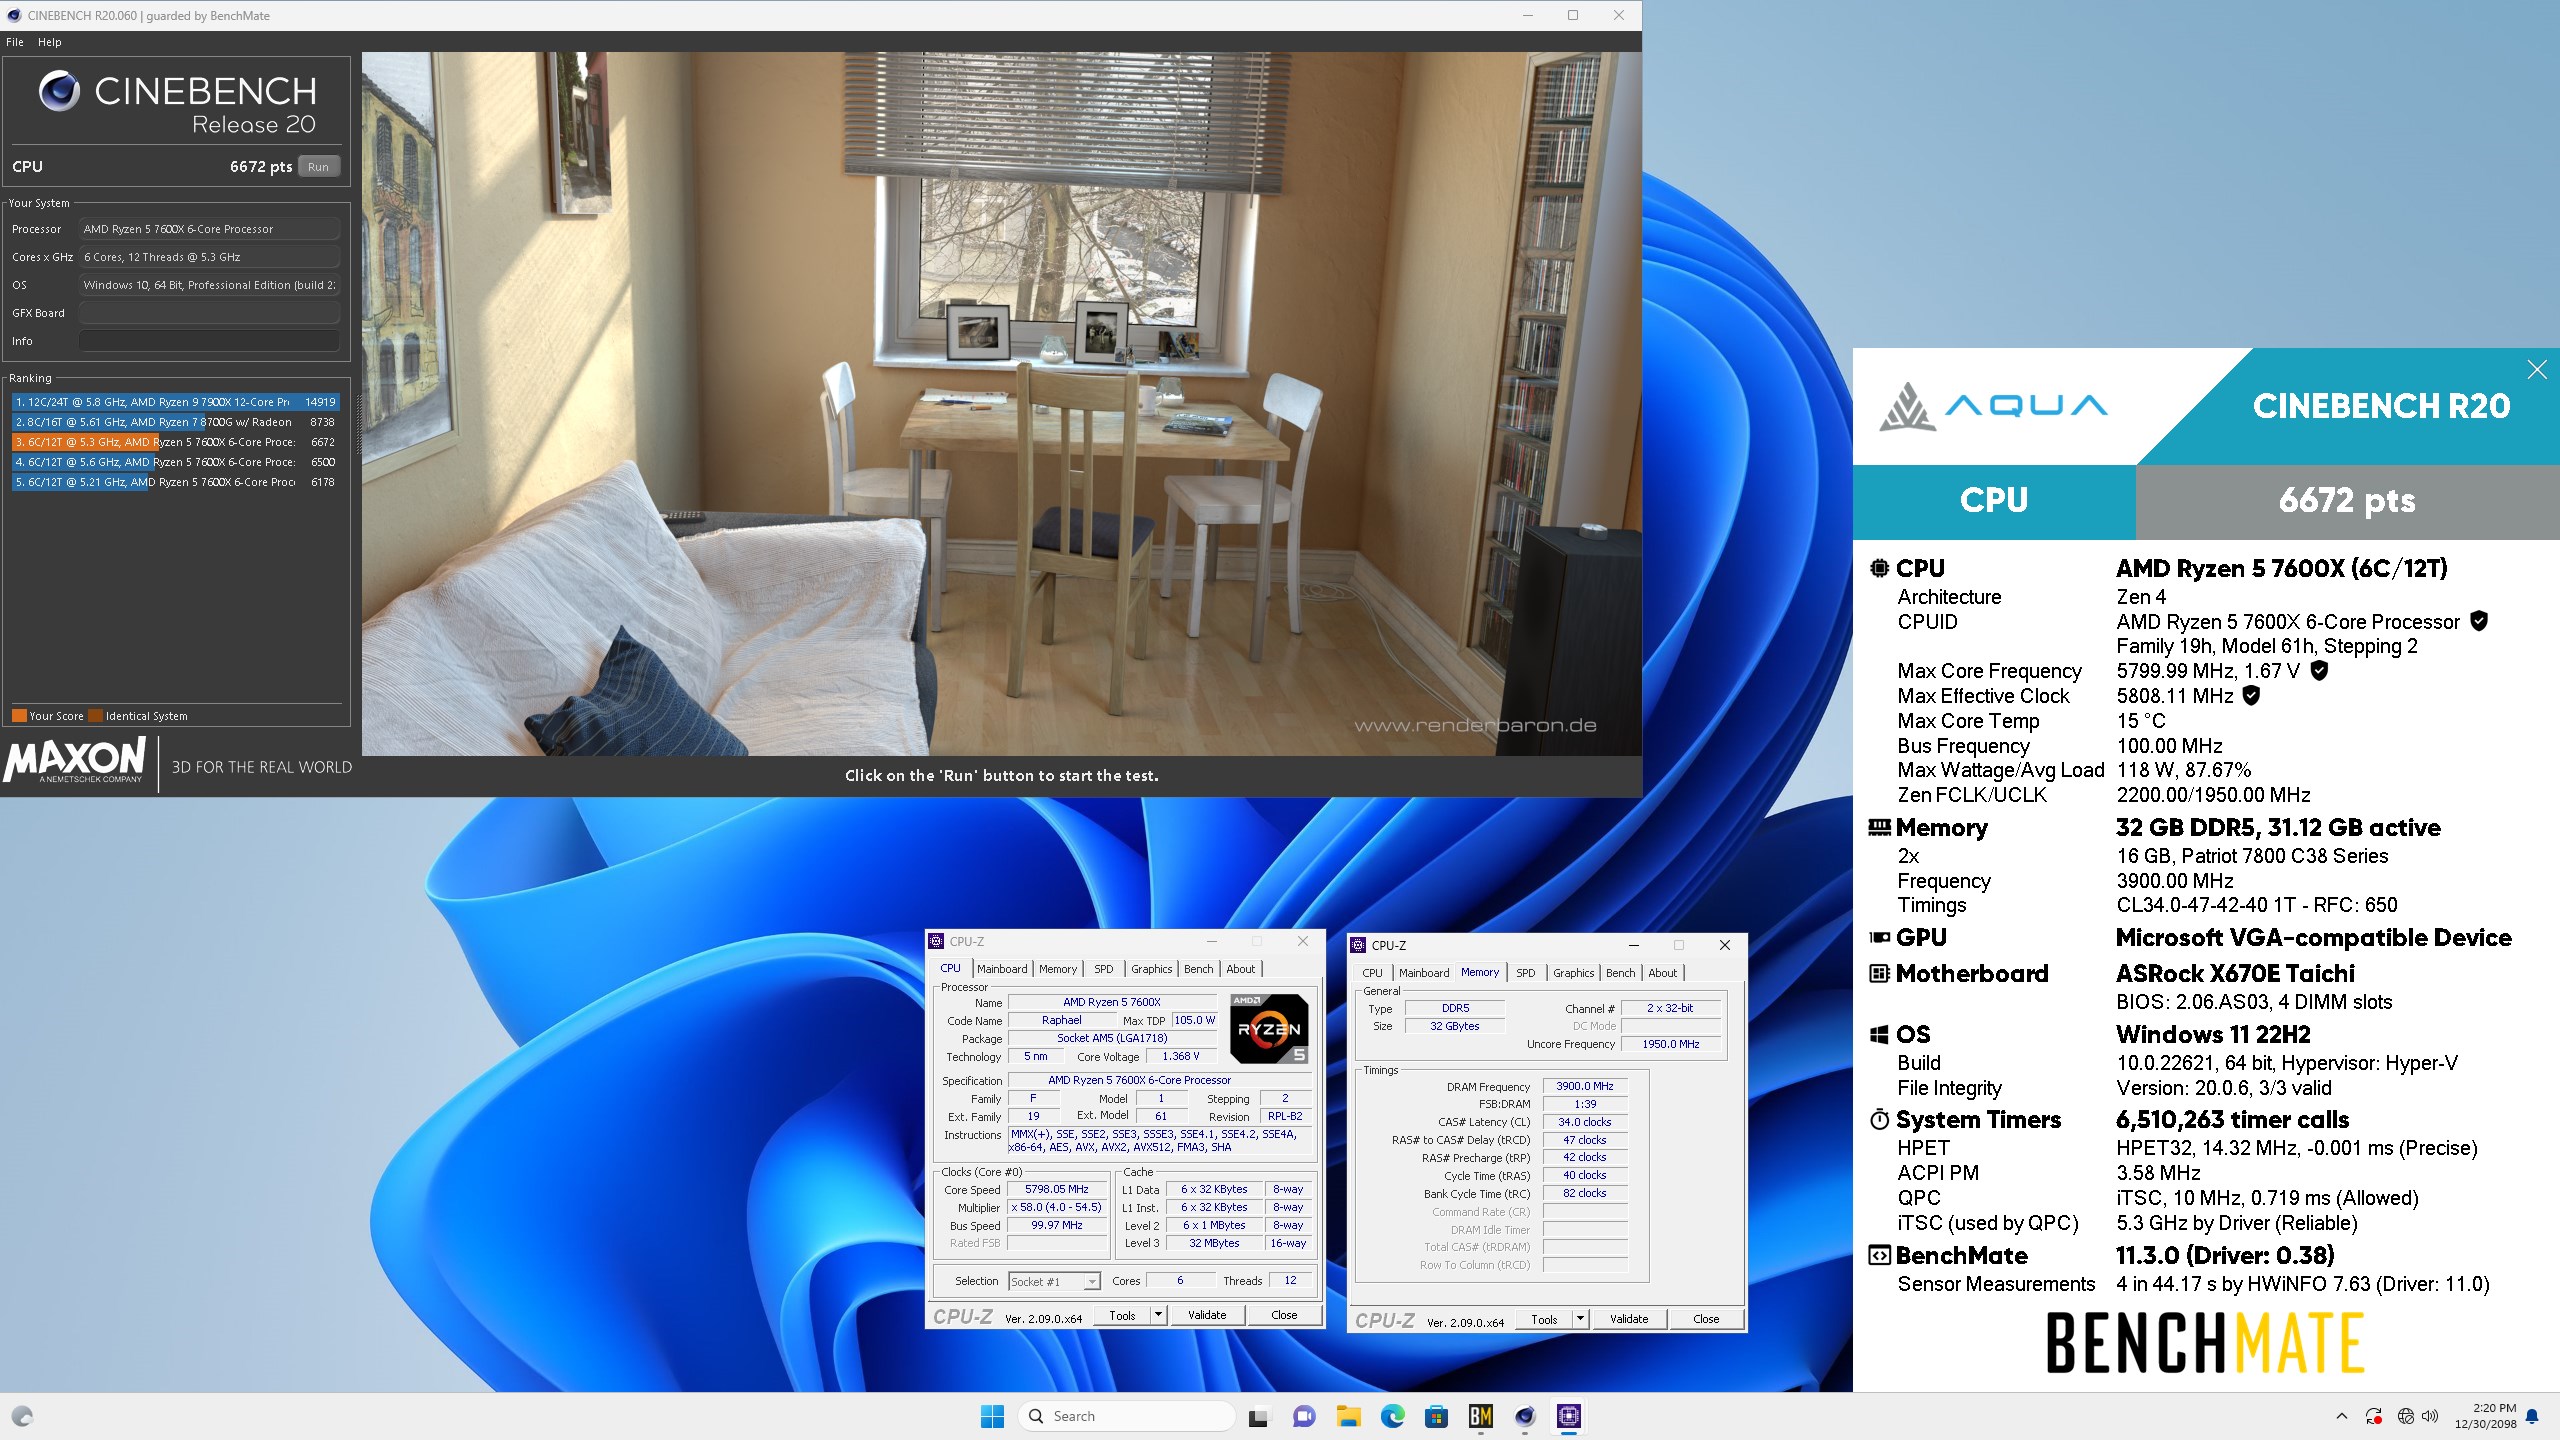
Task: Click Close button in left CPU-Z window
Action: [x=1284, y=1316]
